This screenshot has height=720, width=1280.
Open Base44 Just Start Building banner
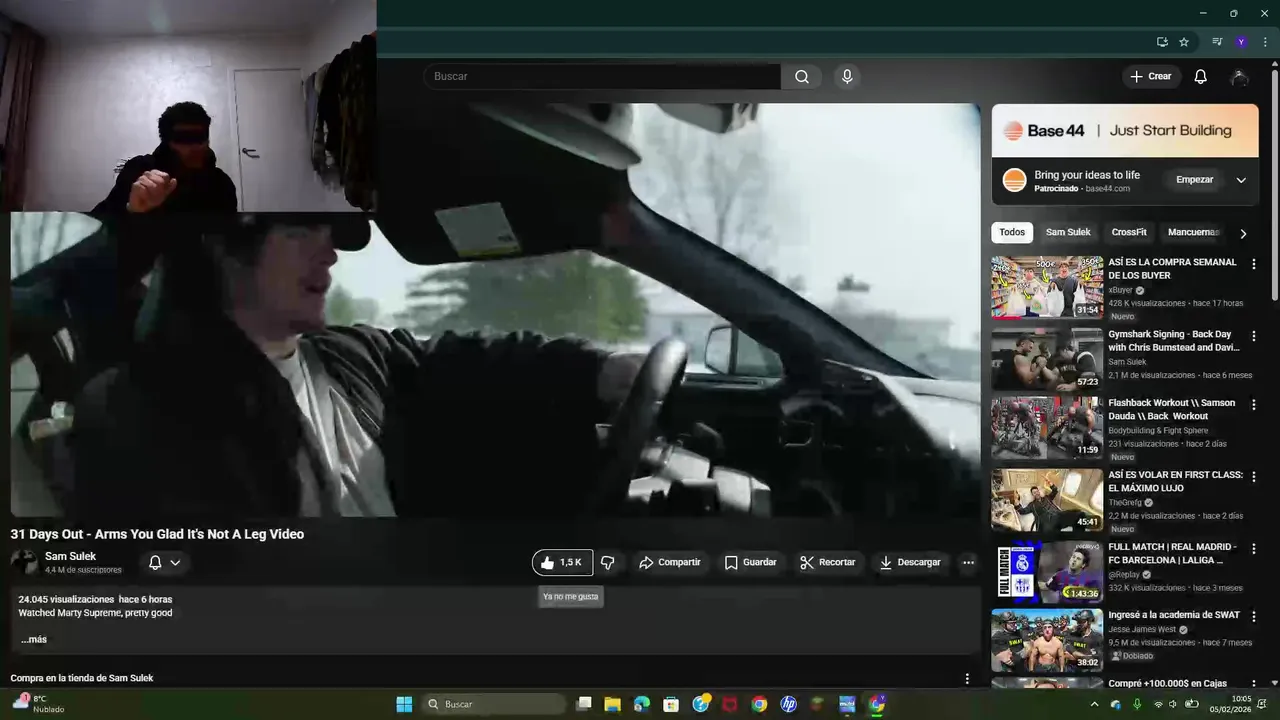click(x=1125, y=131)
